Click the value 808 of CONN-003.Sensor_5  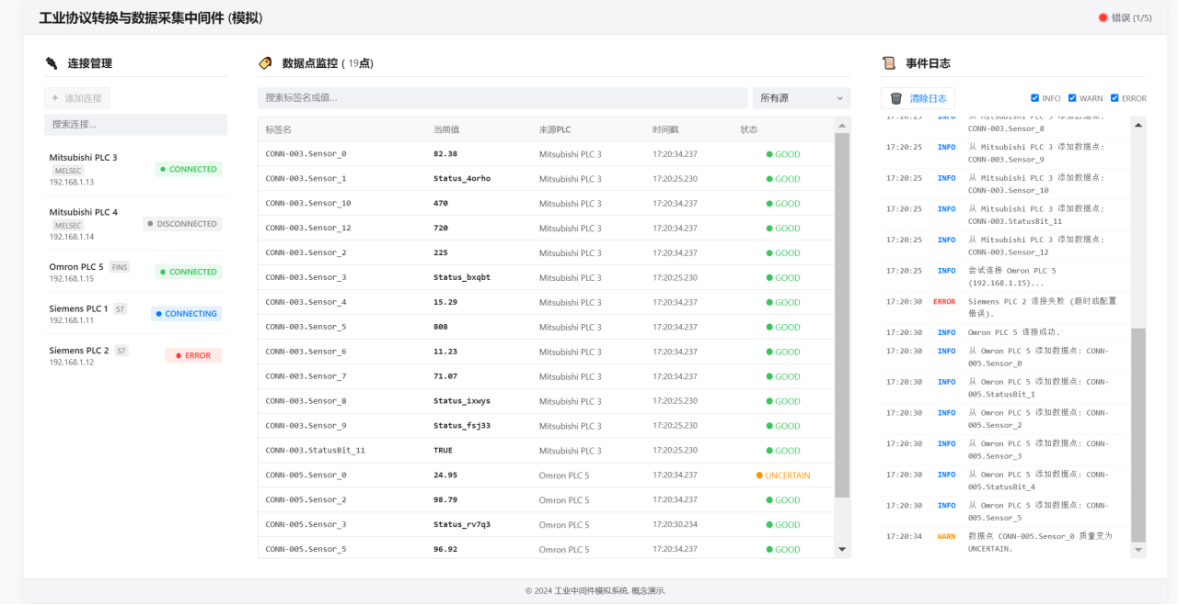tap(441, 327)
